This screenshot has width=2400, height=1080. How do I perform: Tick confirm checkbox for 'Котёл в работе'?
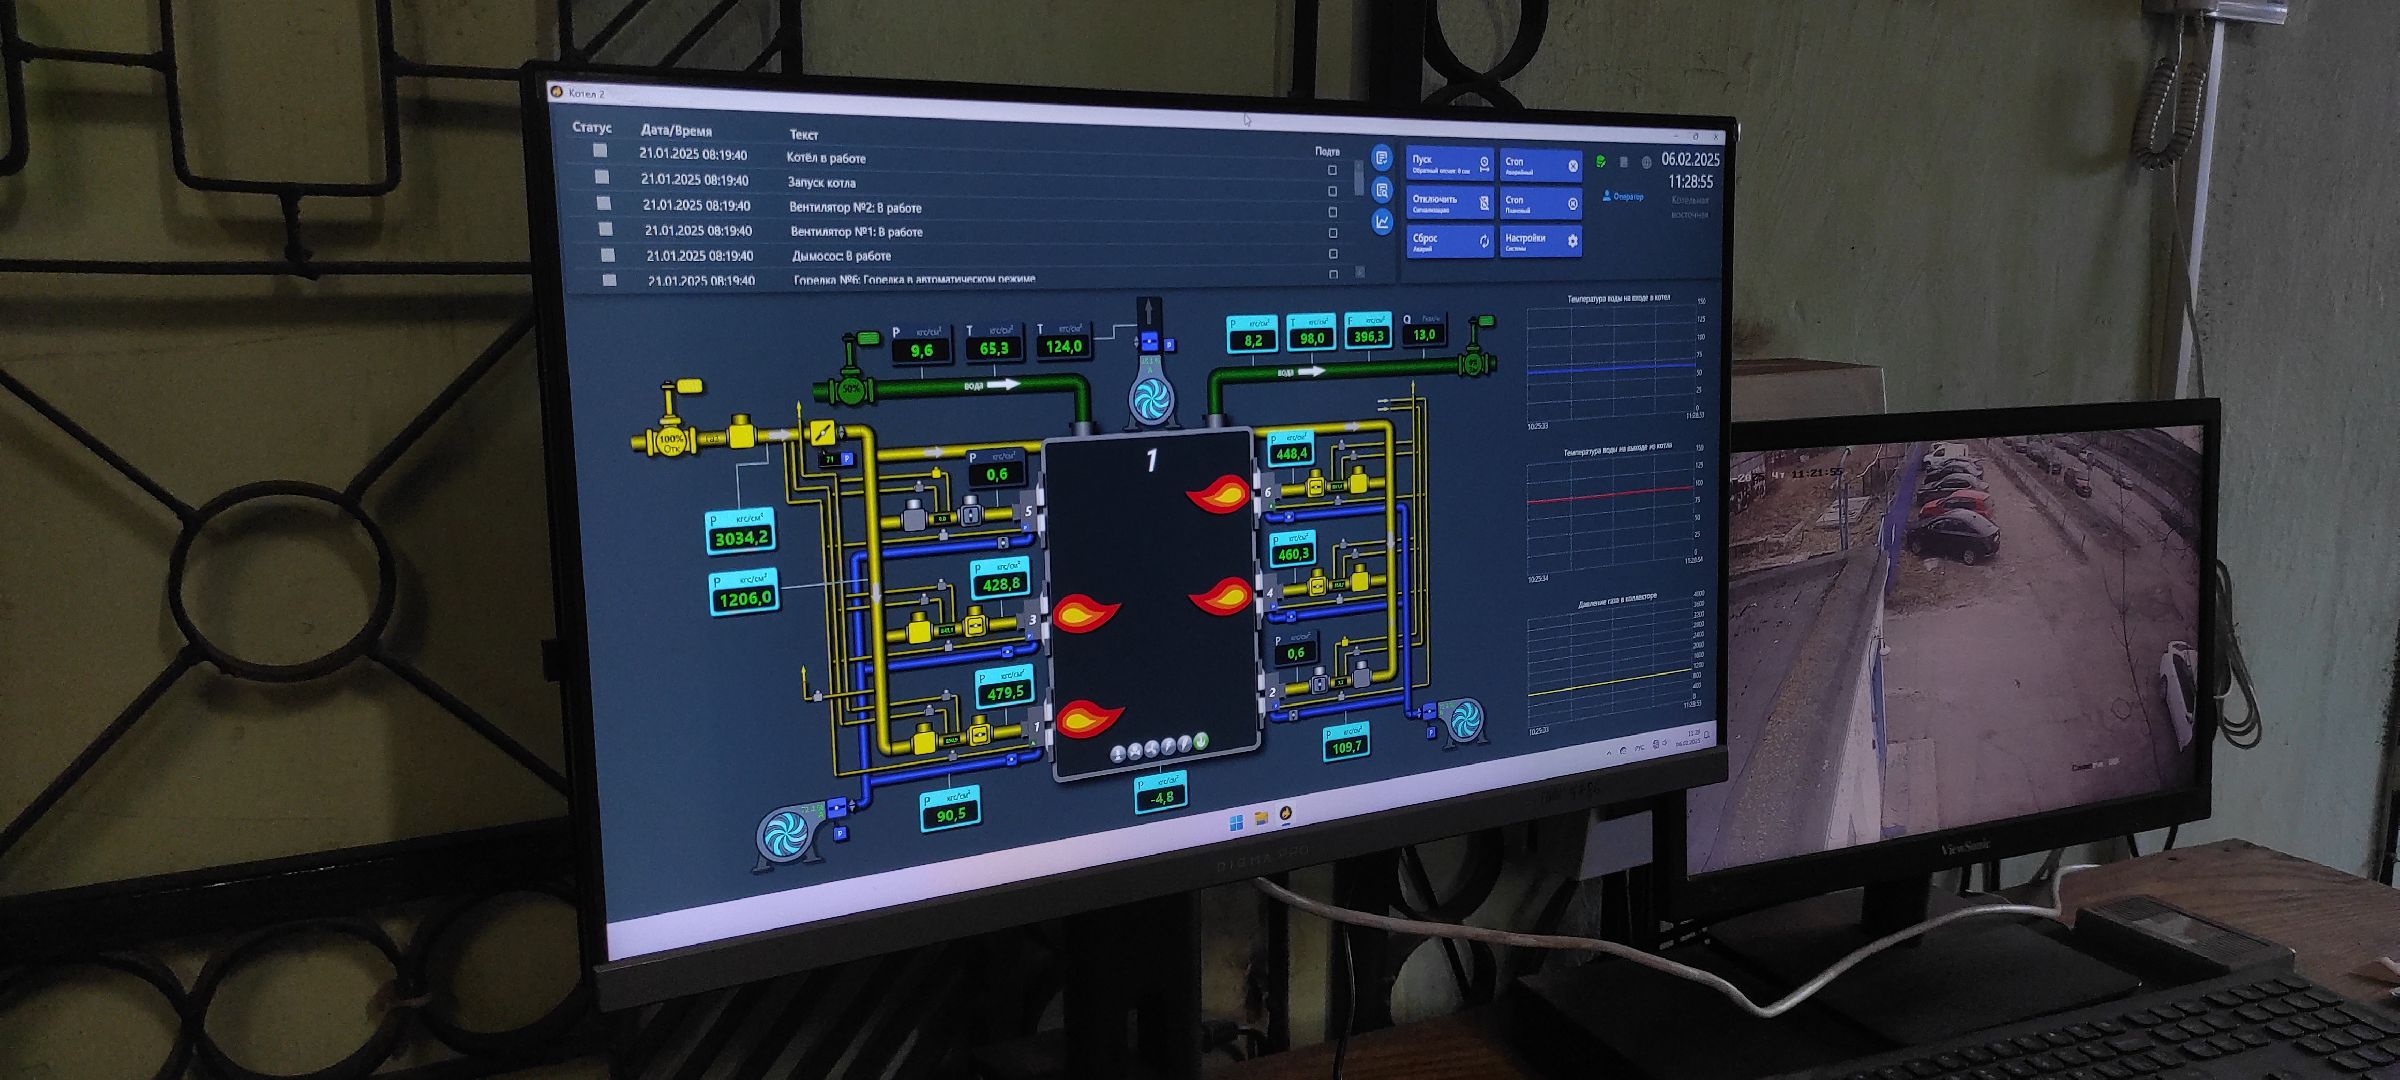click(x=1332, y=170)
